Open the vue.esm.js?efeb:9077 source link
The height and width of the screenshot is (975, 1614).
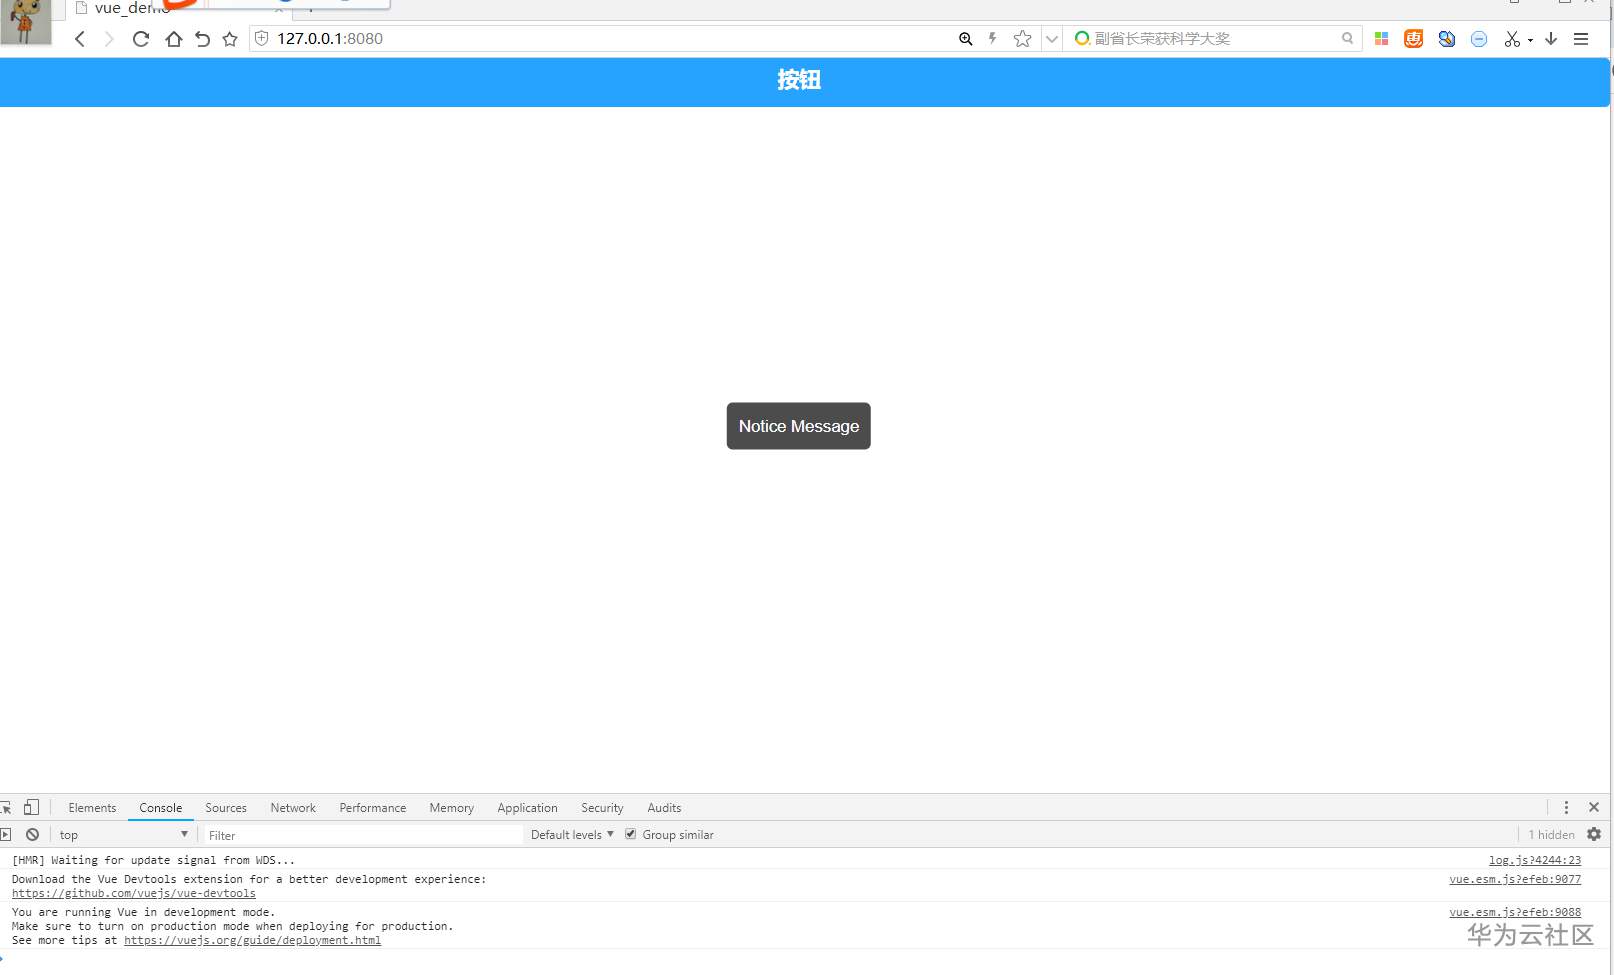(1515, 879)
